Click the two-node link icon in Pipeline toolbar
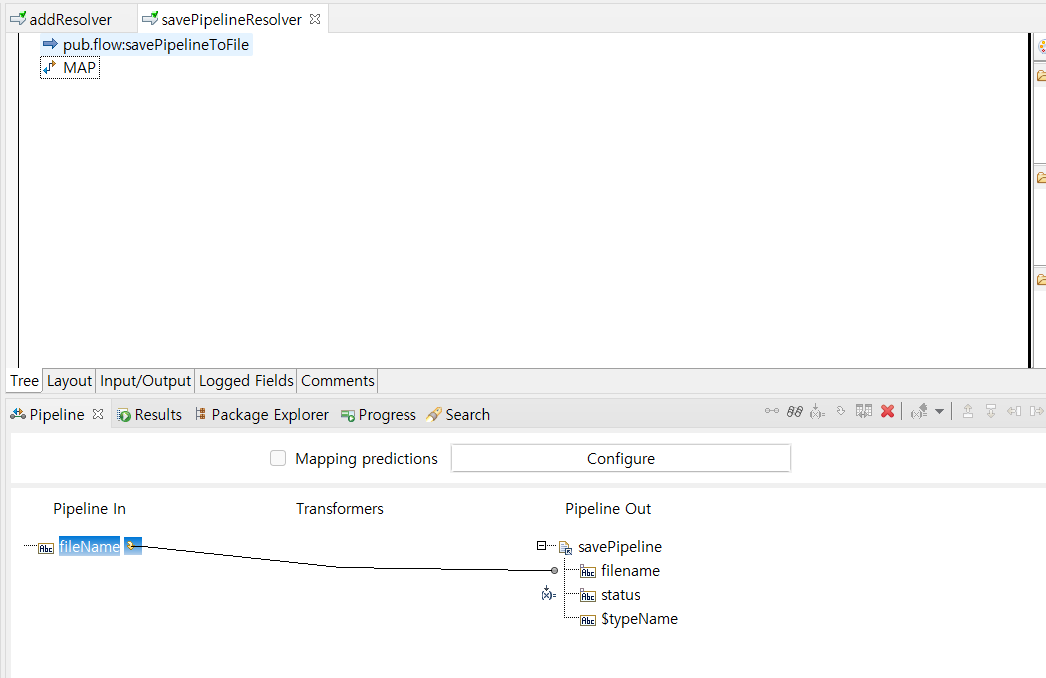 pyautogui.click(x=772, y=411)
